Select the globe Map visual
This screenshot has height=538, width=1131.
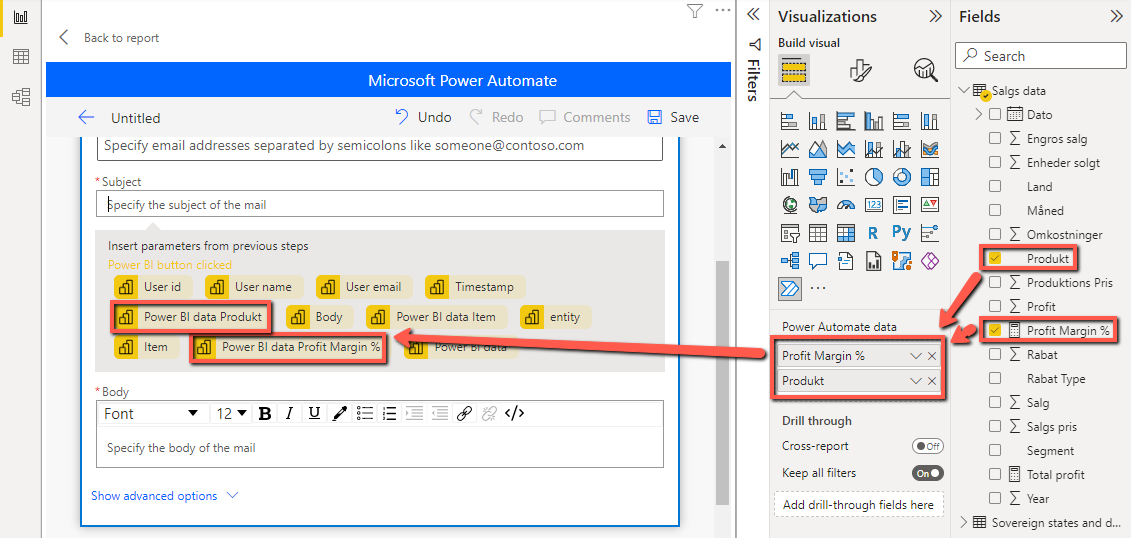[790, 205]
